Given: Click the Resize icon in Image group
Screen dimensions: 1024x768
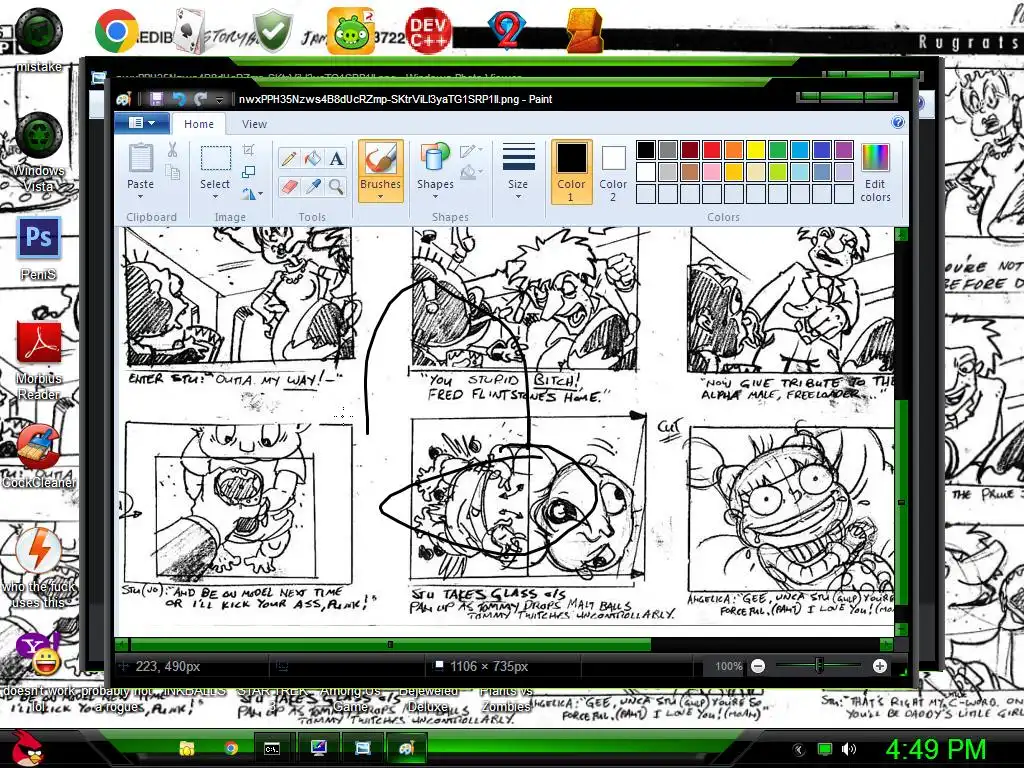Looking at the screenshot, I should [x=248, y=172].
